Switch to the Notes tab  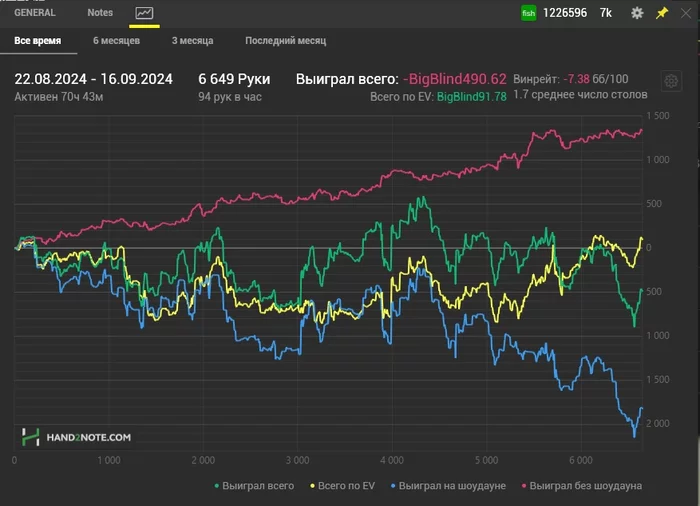coord(100,13)
